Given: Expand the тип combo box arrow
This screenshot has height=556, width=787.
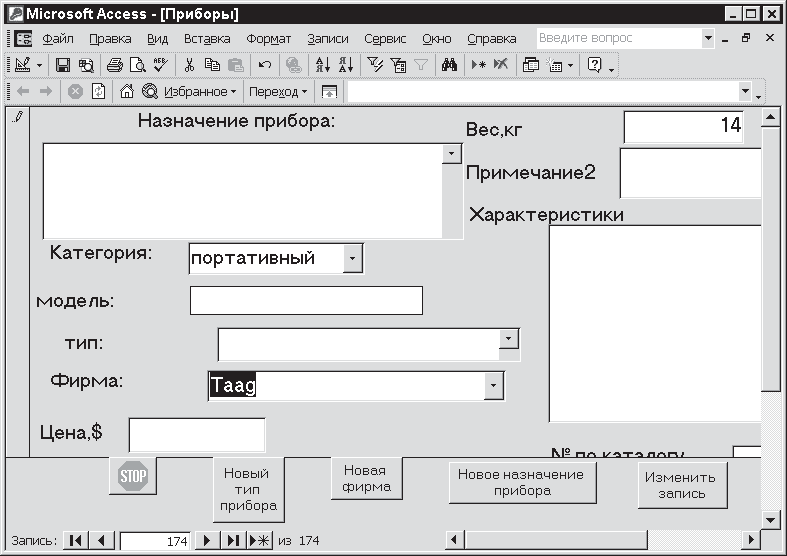Looking at the screenshot, I should (x=509, y=340).
